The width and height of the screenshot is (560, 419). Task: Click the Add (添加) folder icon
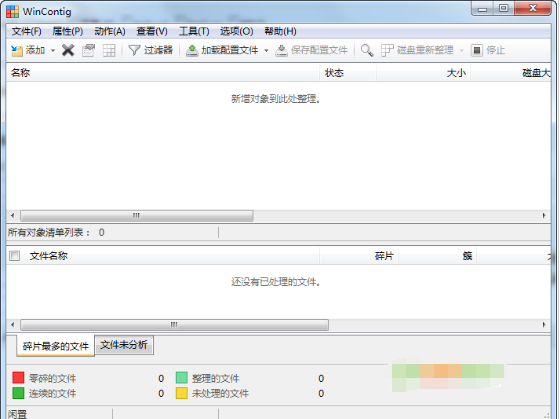pyautogui.click(x=16, y=50)
